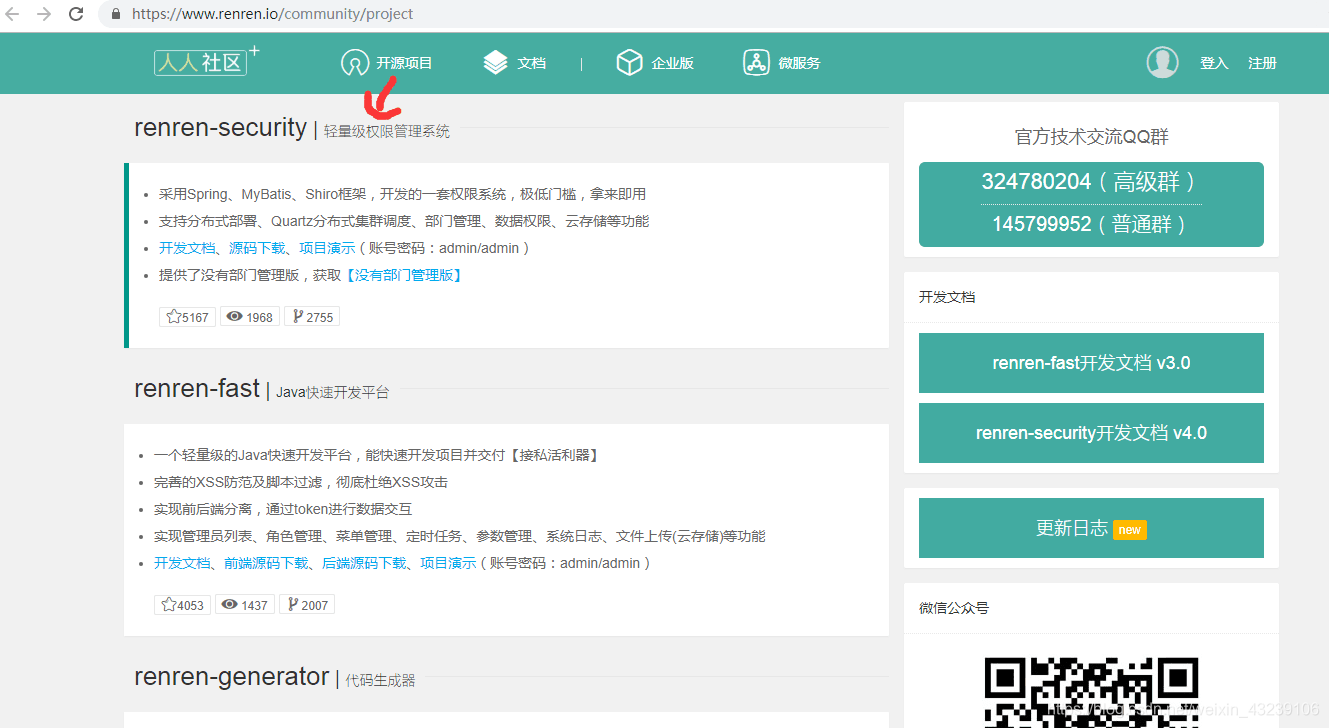Open the renren-security project title
The height and width of the screenshot is (728, 1329).
[x=220, y=127]
